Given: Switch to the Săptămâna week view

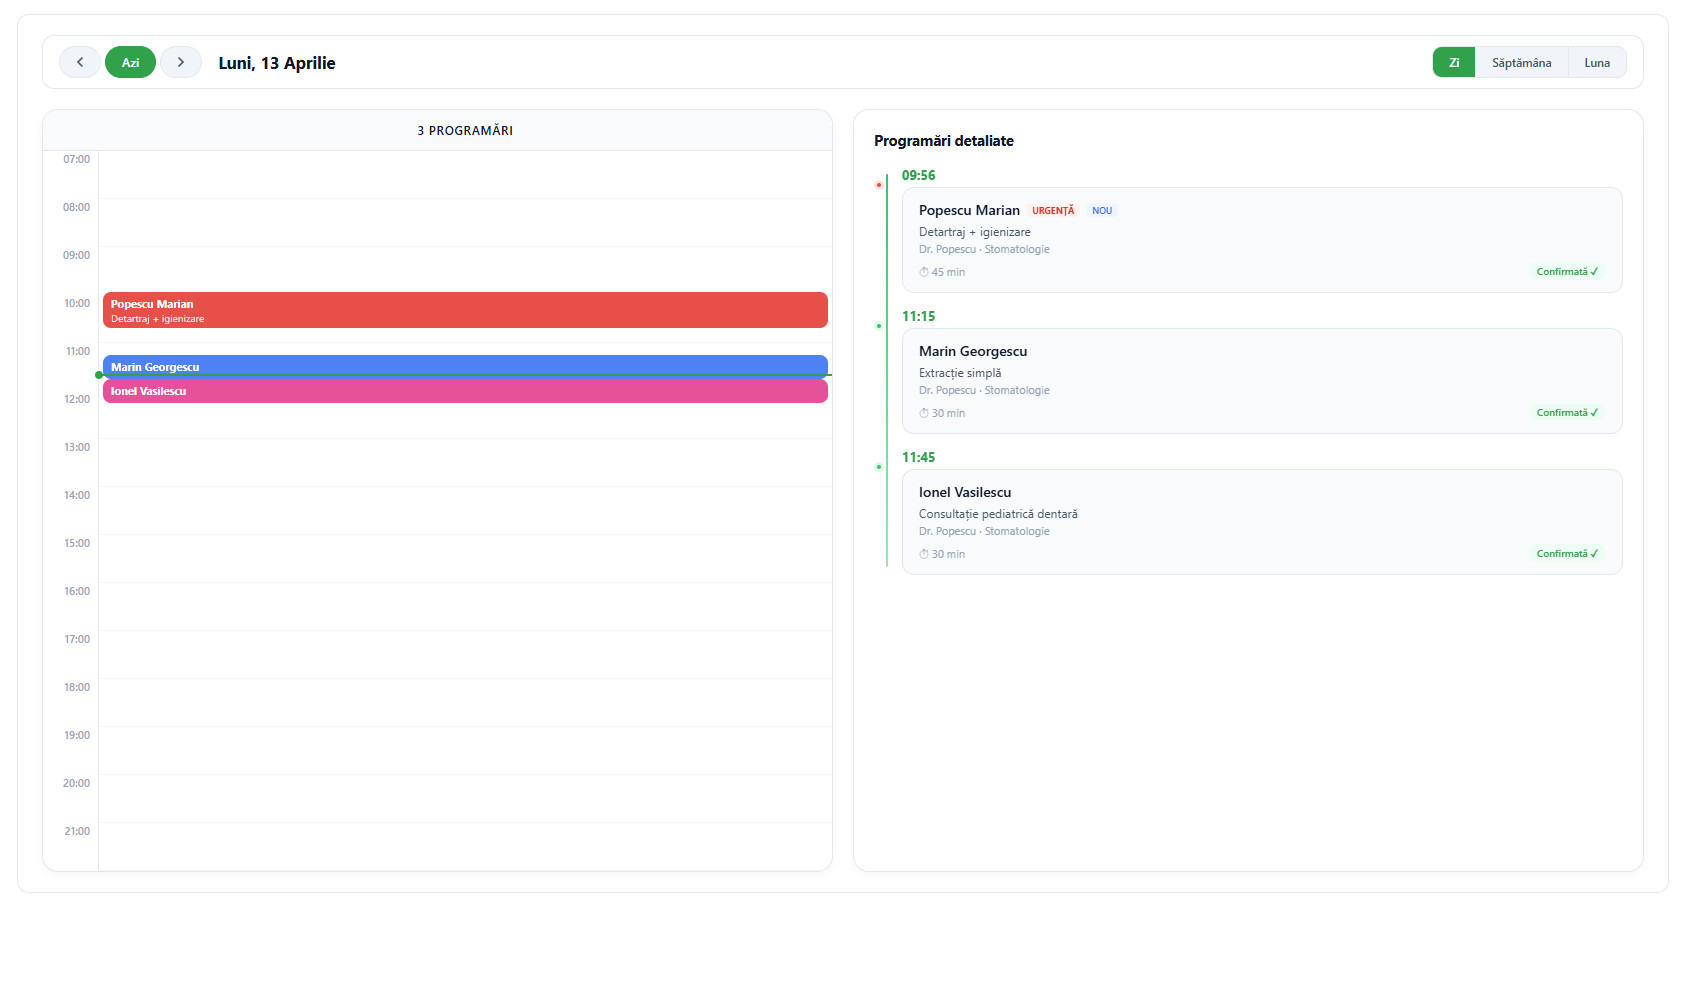Looking at the screenshot, I should coord(1521,62).
